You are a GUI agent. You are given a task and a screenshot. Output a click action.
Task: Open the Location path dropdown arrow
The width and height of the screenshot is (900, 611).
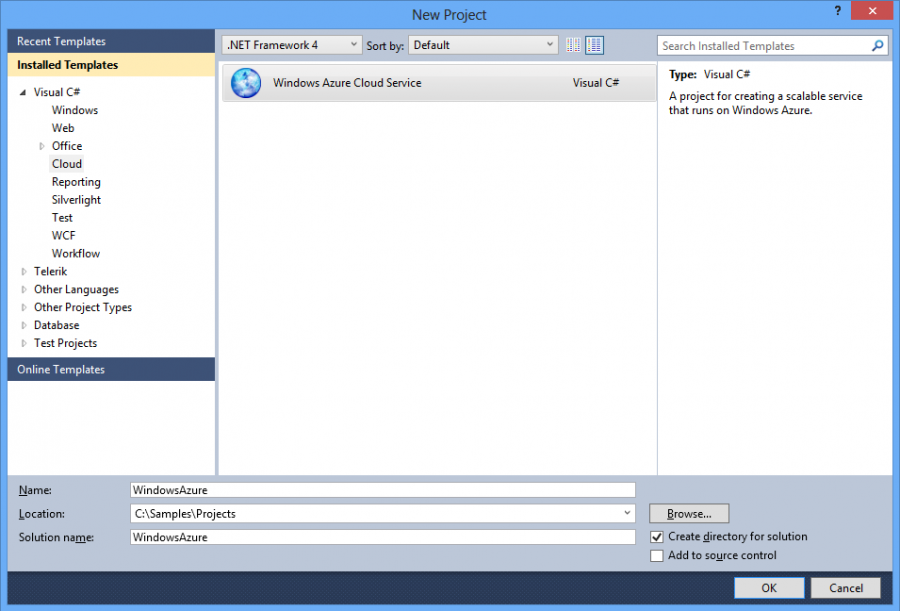[x=627, y=513]
